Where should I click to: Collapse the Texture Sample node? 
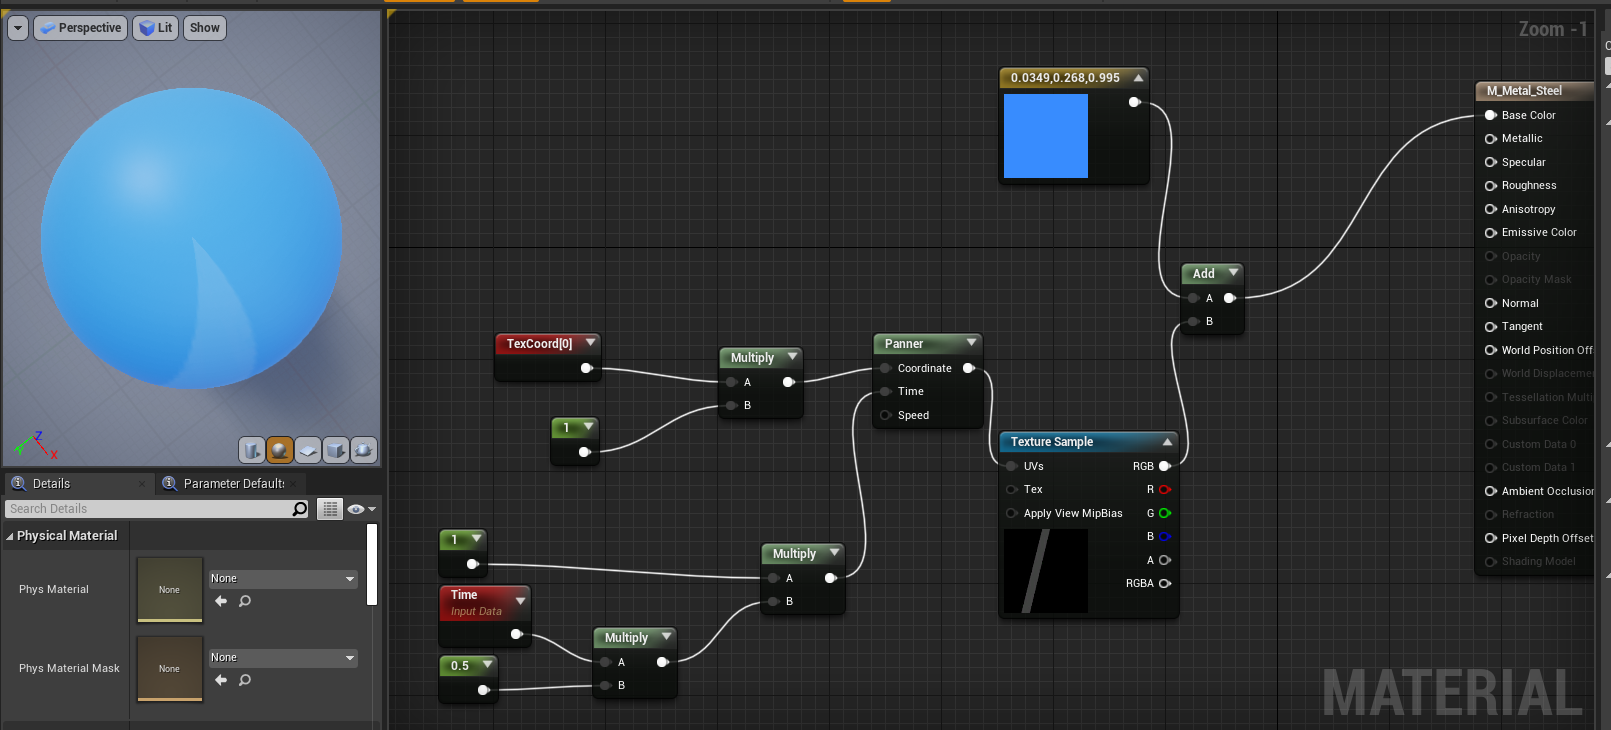pyautogui.click(x=1167, y=441)
